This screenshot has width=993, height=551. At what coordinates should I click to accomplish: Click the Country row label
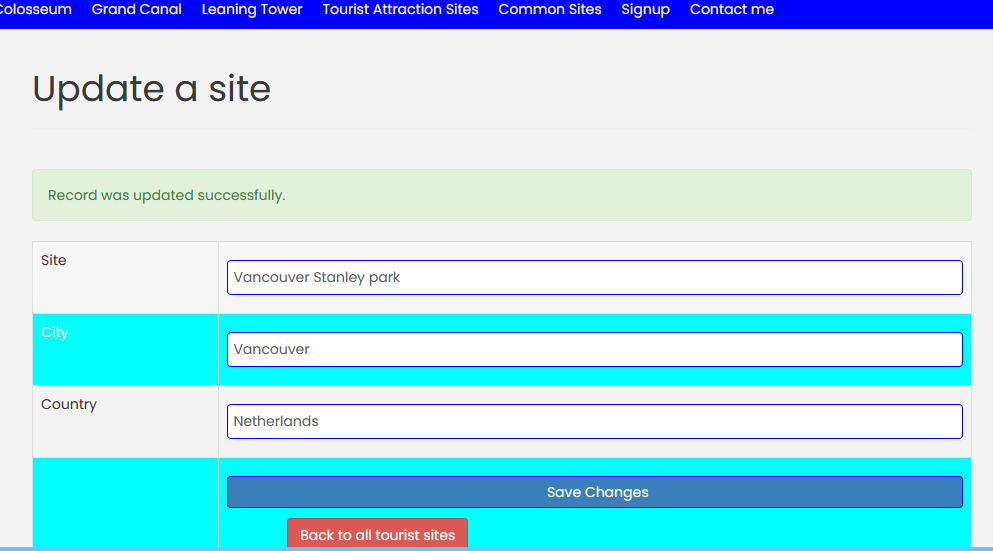(69, 404)
